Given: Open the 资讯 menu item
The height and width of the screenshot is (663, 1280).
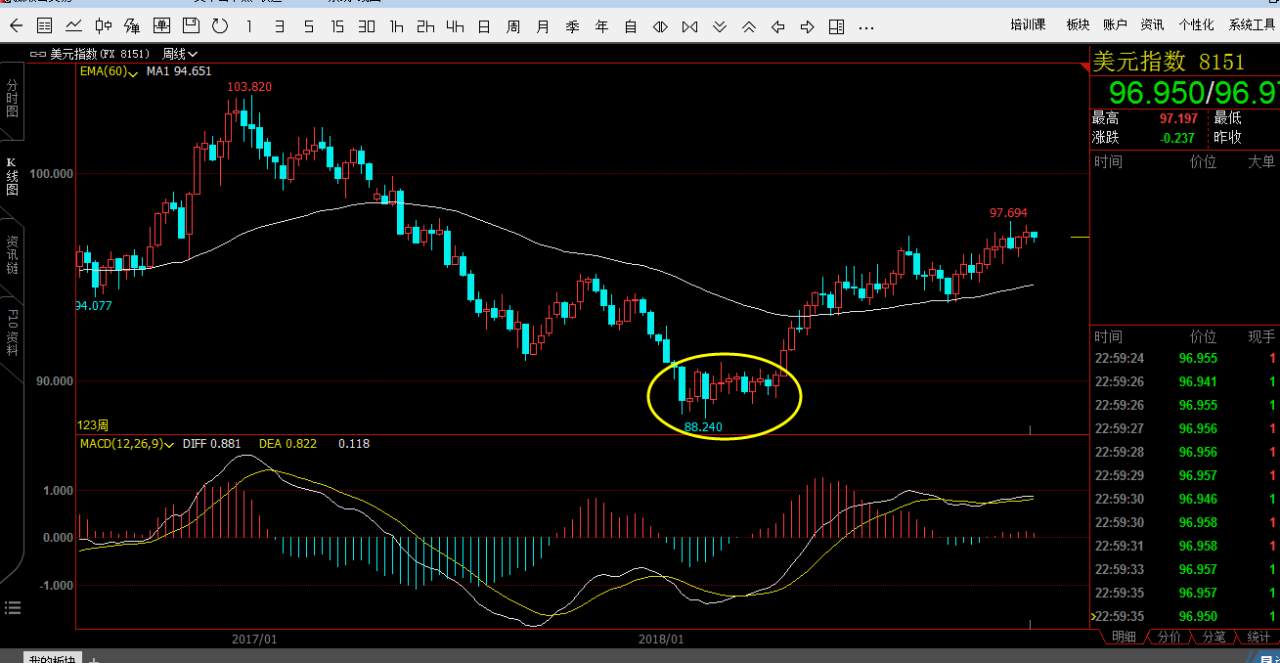Looking at the screenshot, I should coord(1152,25).
